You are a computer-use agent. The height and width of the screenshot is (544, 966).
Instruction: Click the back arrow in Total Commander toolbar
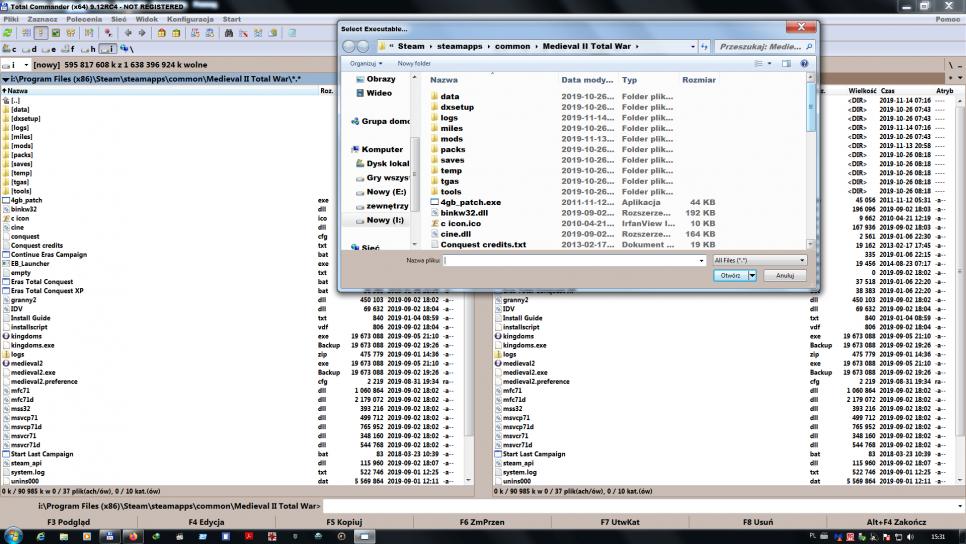[x=127, y=33]
